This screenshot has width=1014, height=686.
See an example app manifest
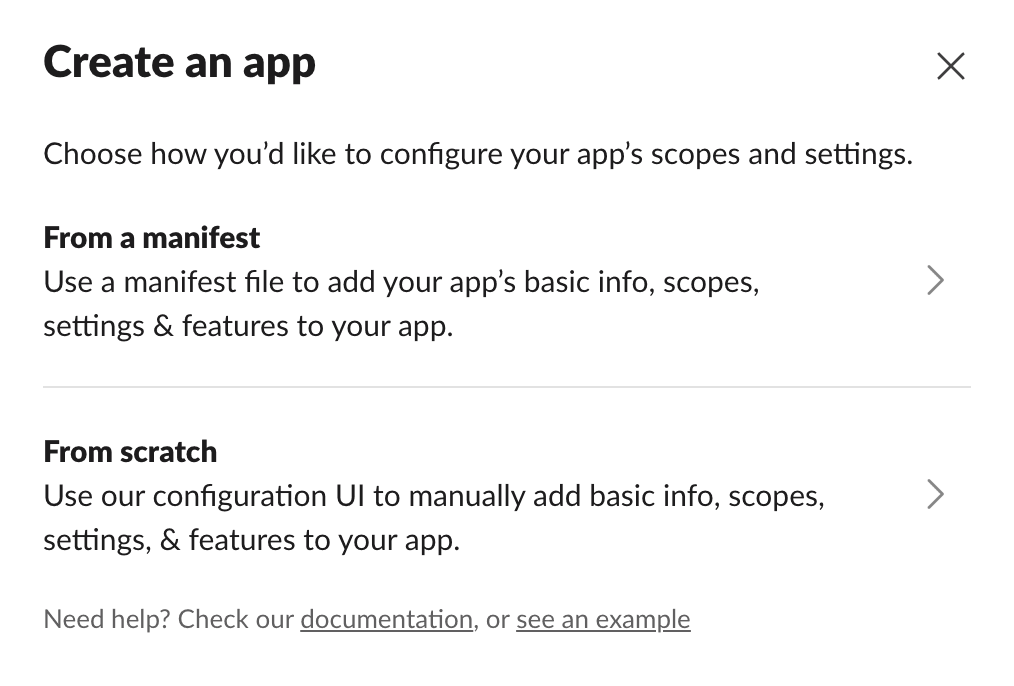pyautogui.click(x=602, y=619)
